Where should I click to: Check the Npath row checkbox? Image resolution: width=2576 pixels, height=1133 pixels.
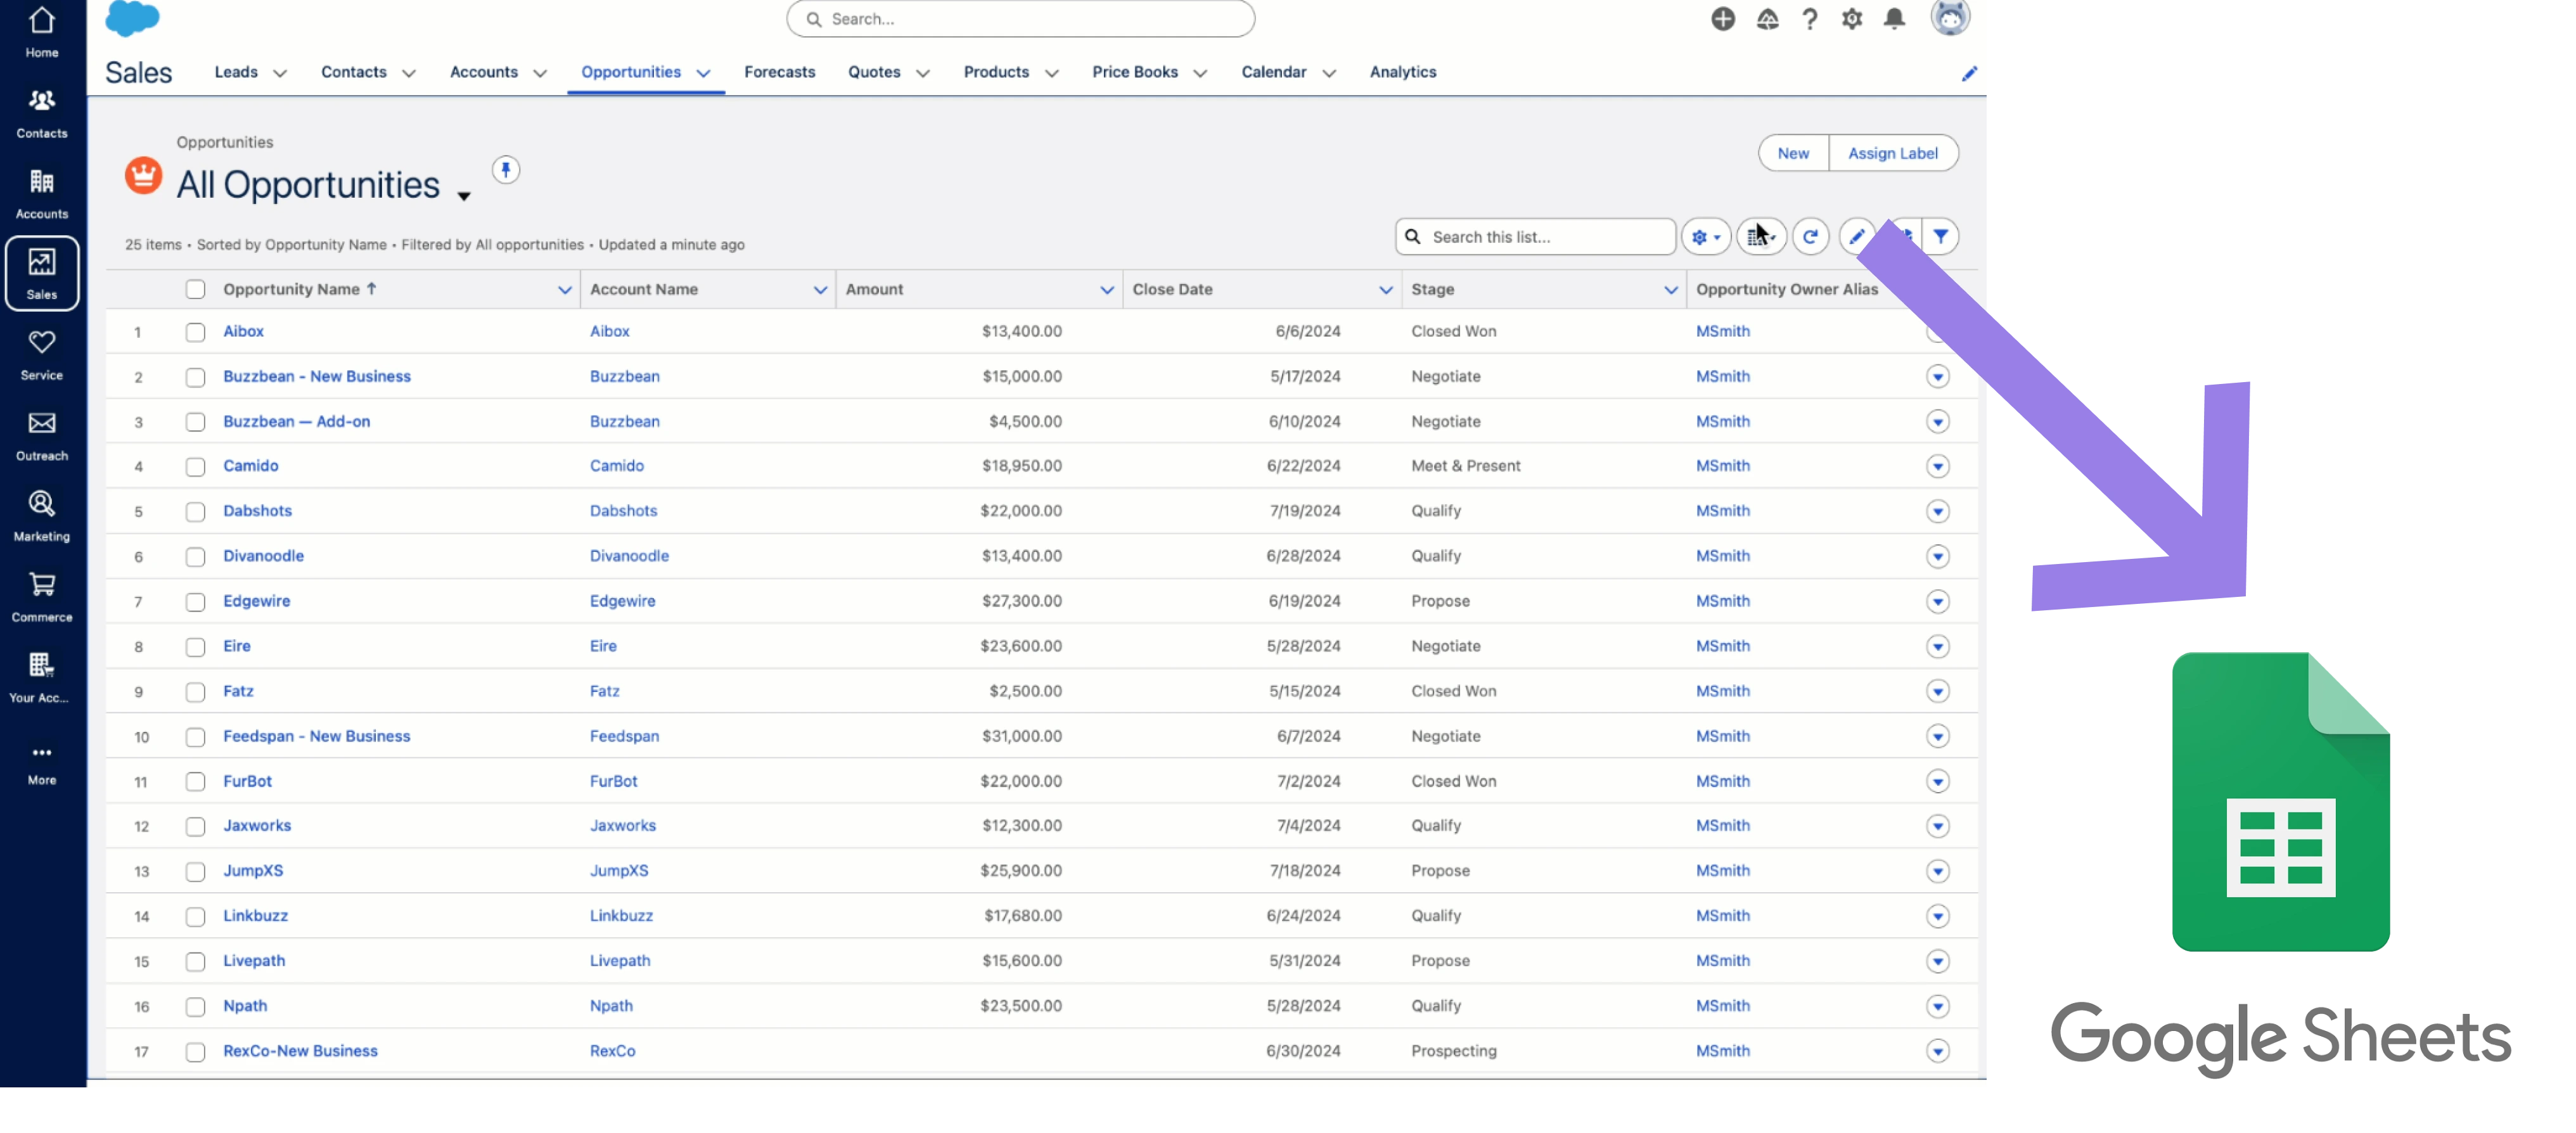pyautogui.click(x=195, y=1007)
